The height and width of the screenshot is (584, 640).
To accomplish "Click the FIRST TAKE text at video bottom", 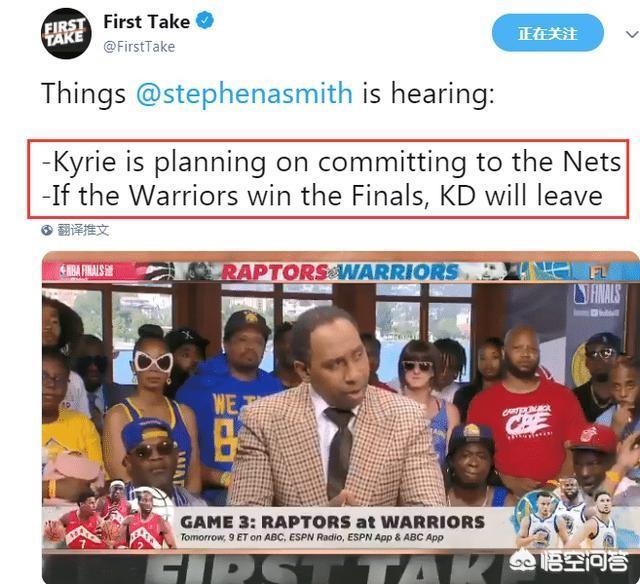I will (x=320, y=569).
